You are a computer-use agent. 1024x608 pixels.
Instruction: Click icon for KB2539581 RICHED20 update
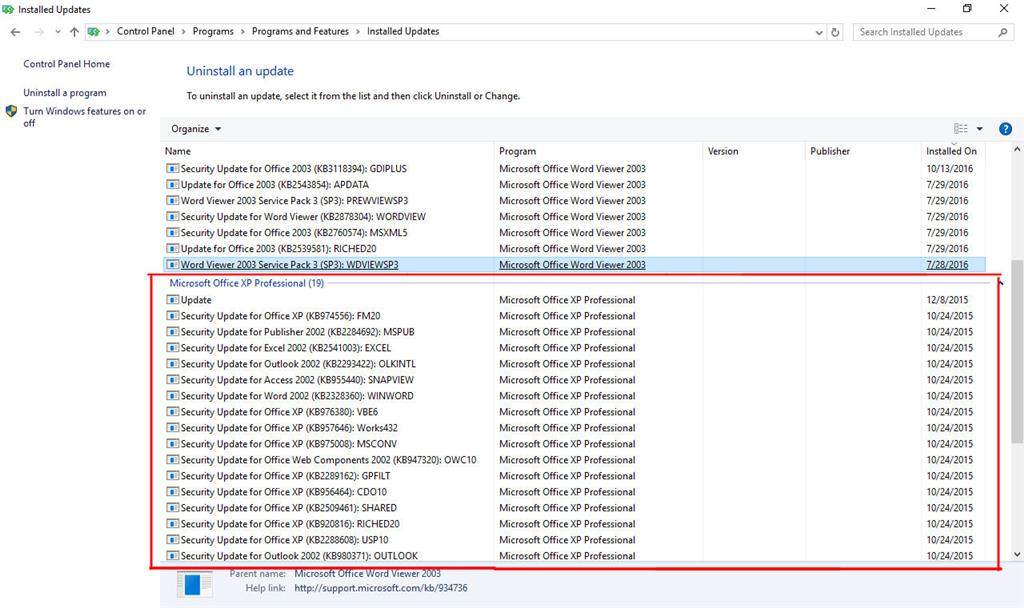172,249
